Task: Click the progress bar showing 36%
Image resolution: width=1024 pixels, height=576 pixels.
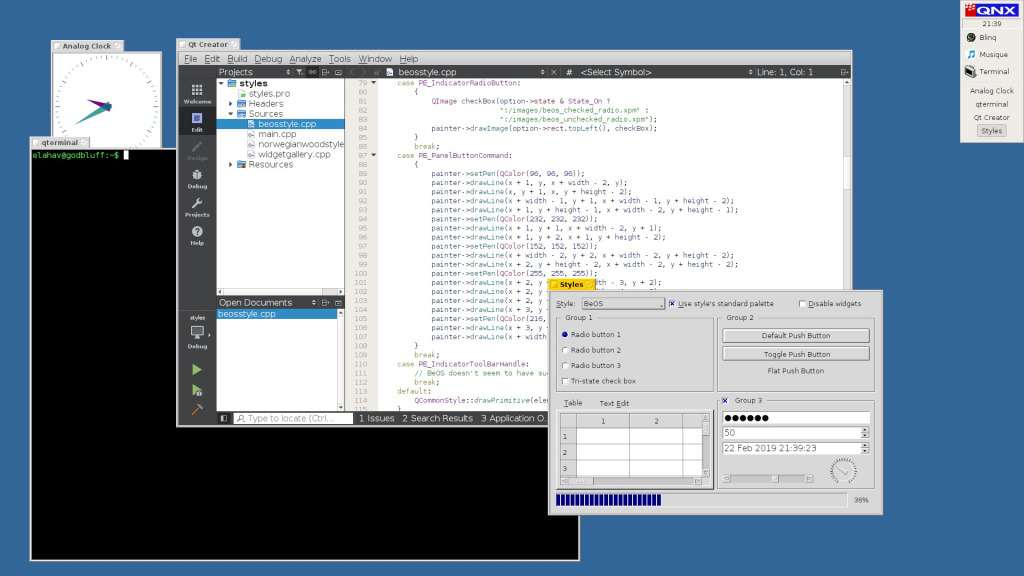Action: (x=701, y=500)
